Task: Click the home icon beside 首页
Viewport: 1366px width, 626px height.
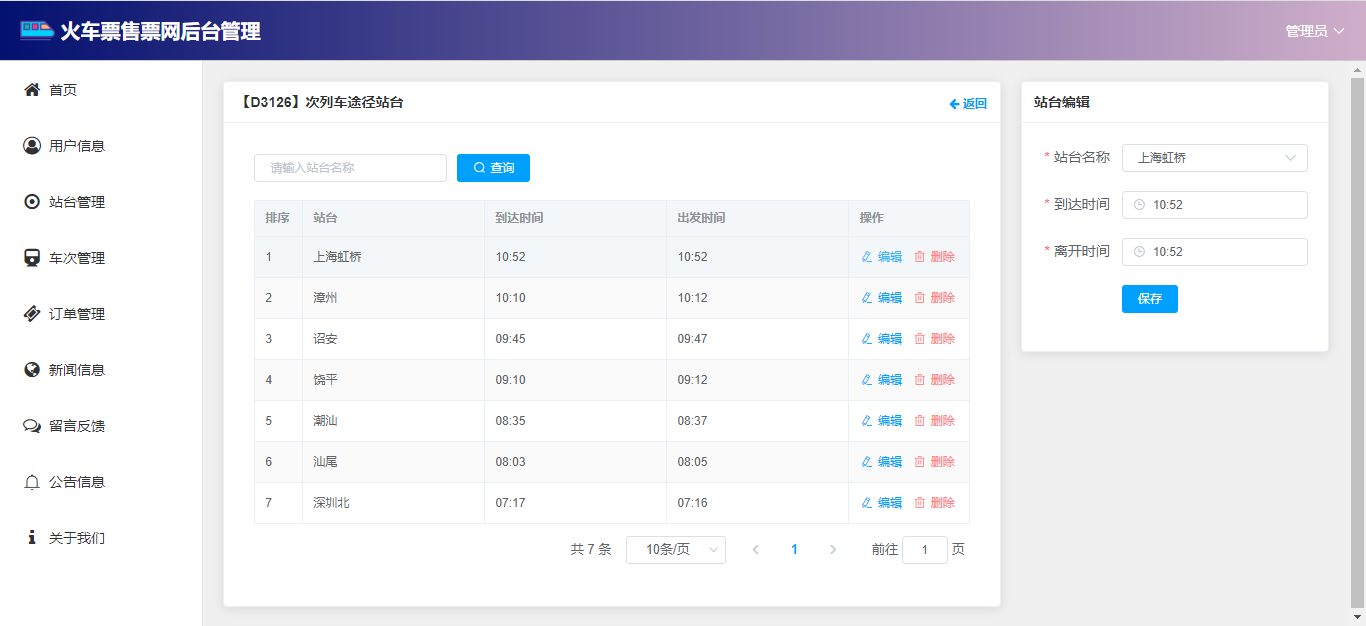Action: click(x=32, y=90)
